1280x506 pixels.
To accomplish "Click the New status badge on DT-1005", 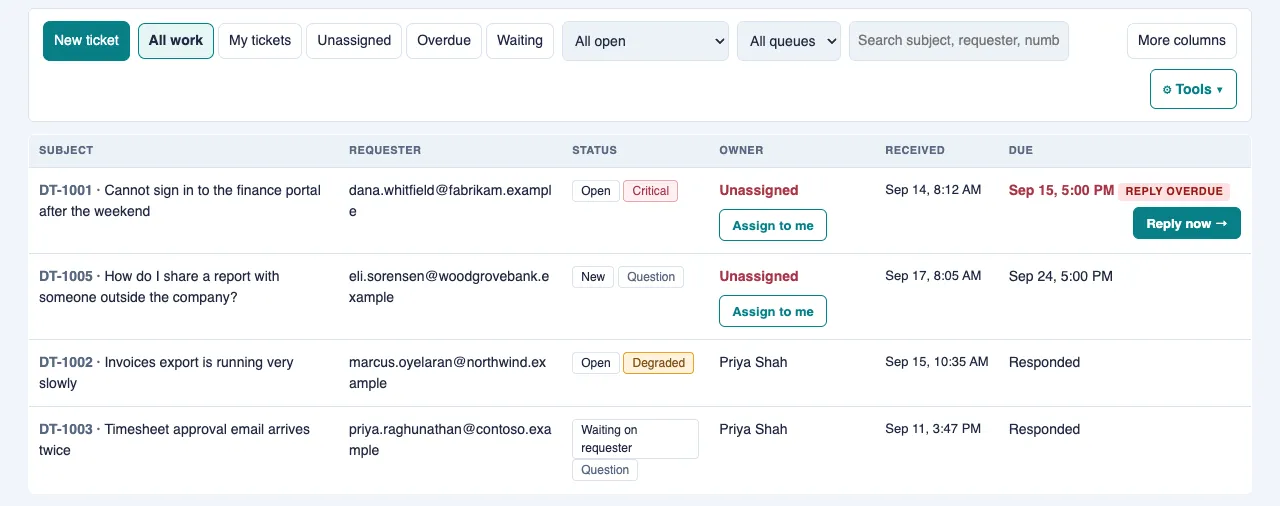I will pyautogui.click(x=593, y=277).
